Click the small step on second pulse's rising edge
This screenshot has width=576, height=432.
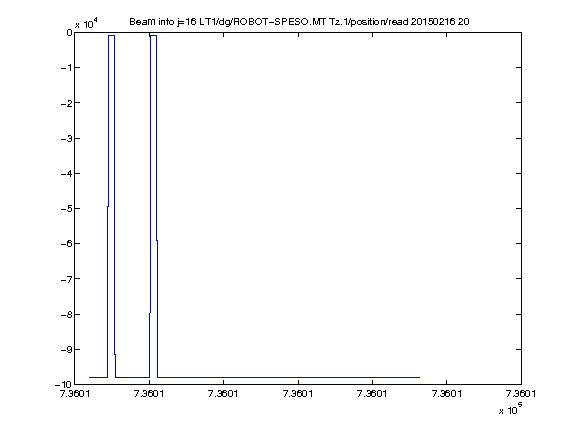150,313
